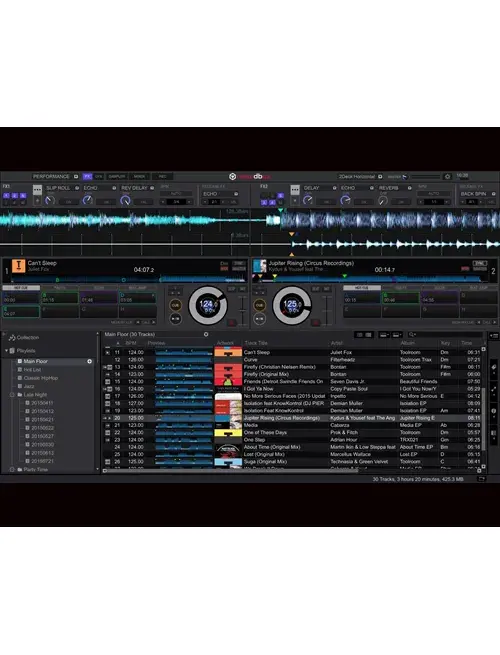Toggle the MIXER panel button
This screenshot has width=500, height=655.
(139, 177)
